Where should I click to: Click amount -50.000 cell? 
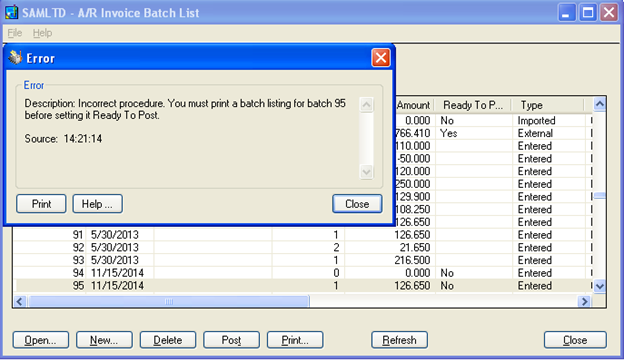(x=413, y=159)
